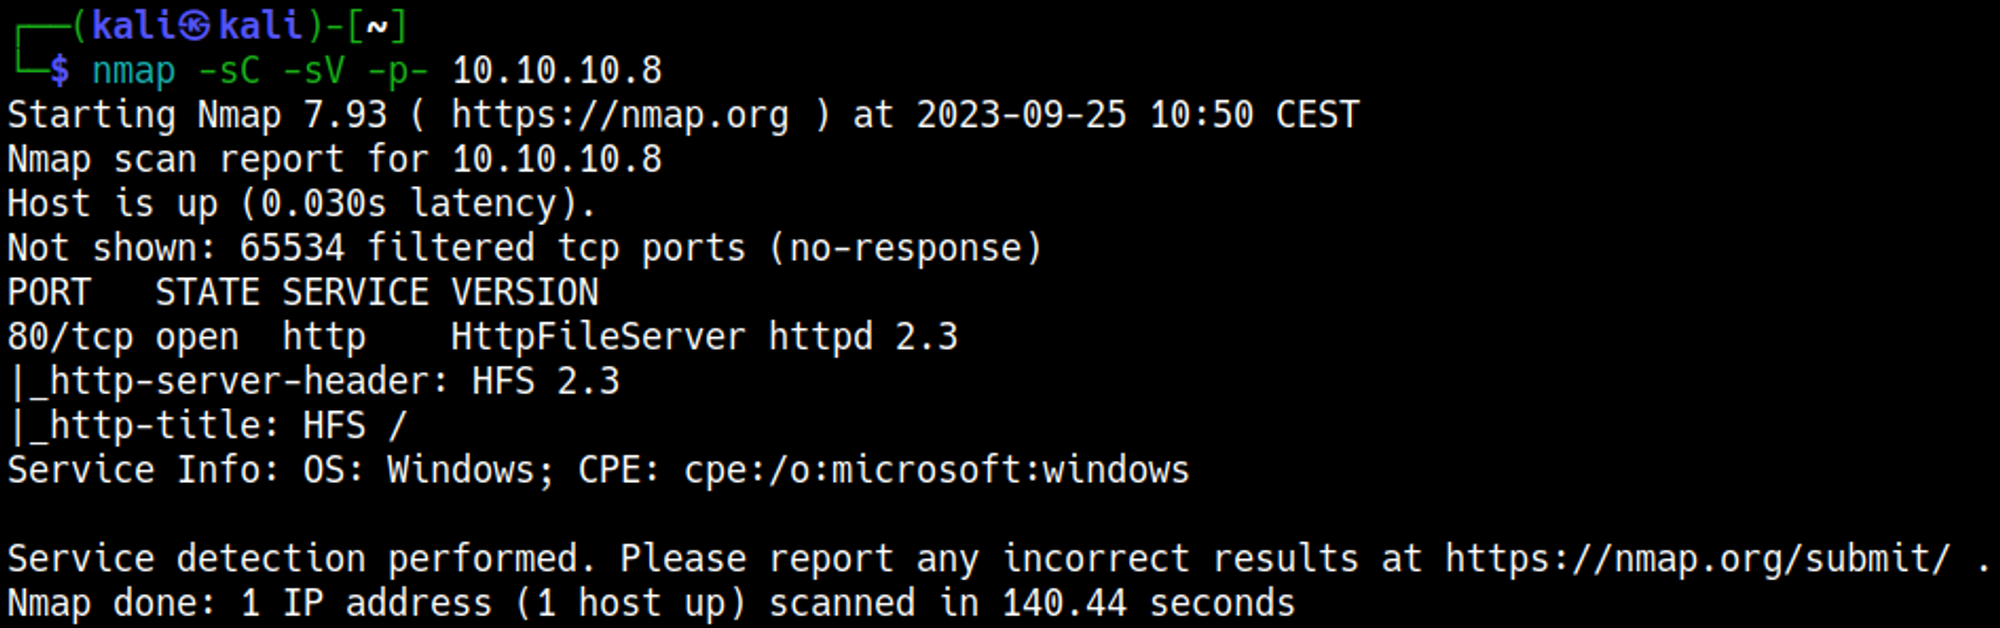The height and width of the screenshot is (628, 2000).
Task: Click the 80/tcp port entry
Action: 70,337
